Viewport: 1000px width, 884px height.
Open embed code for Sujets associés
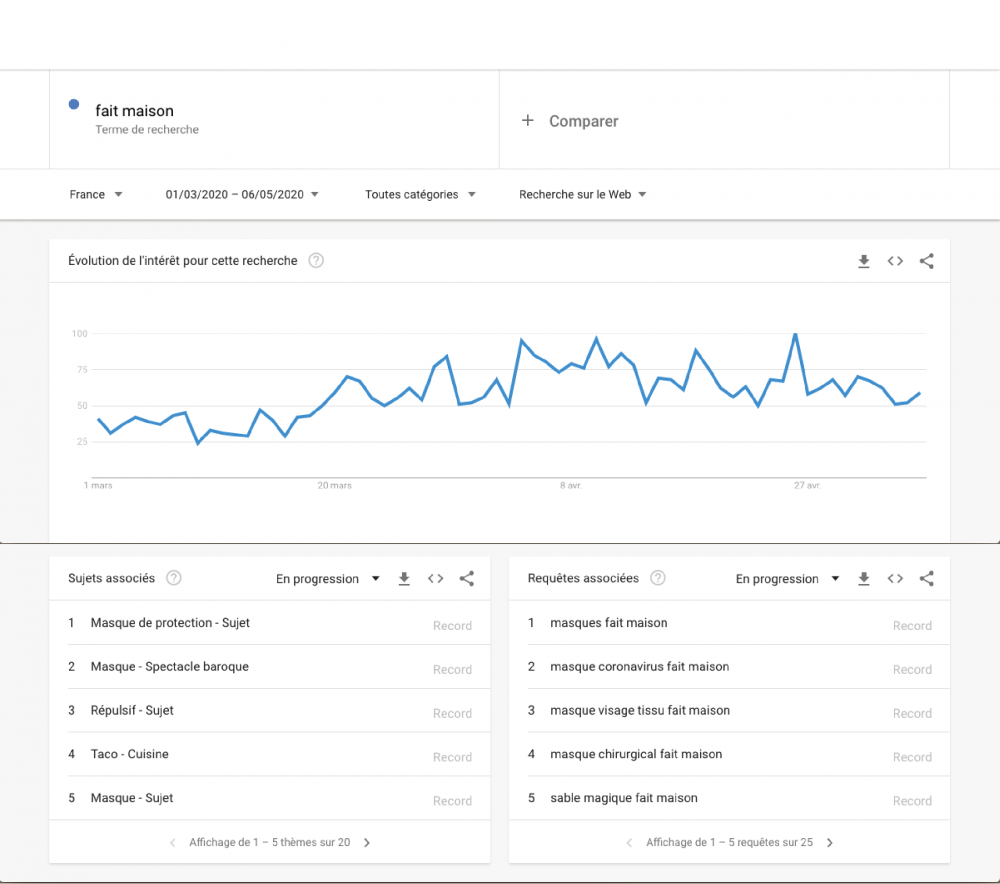click(436, 578)
